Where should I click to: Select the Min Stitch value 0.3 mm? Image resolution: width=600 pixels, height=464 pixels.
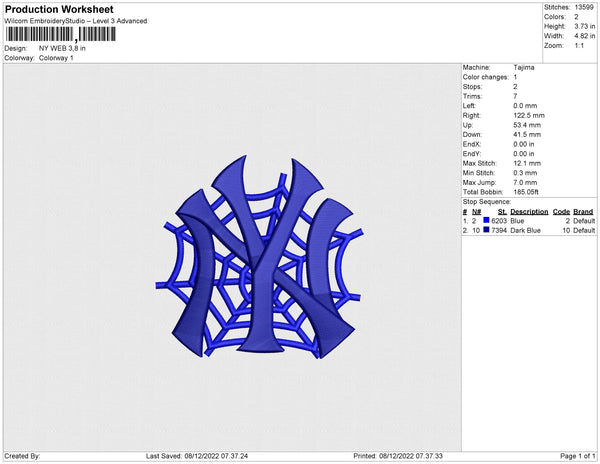coord(525,173)
